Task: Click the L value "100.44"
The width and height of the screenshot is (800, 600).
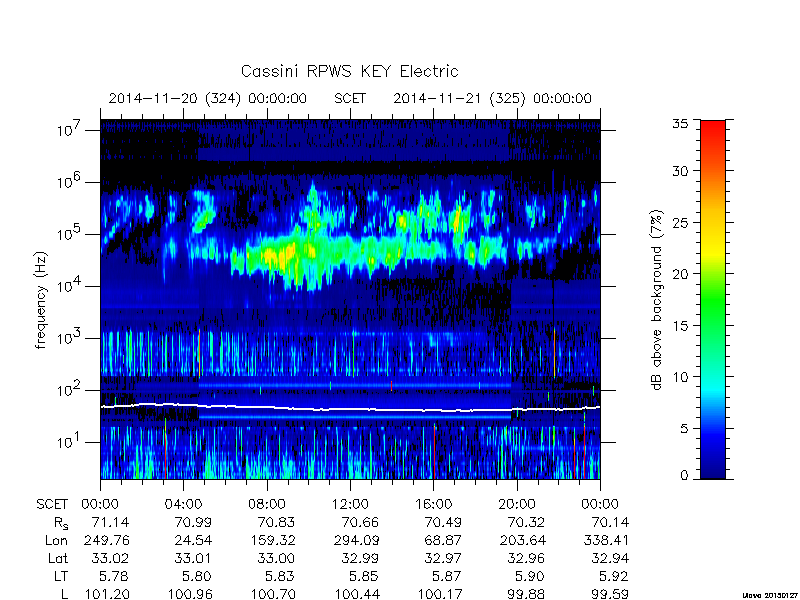Action: (x=357, y=594)
